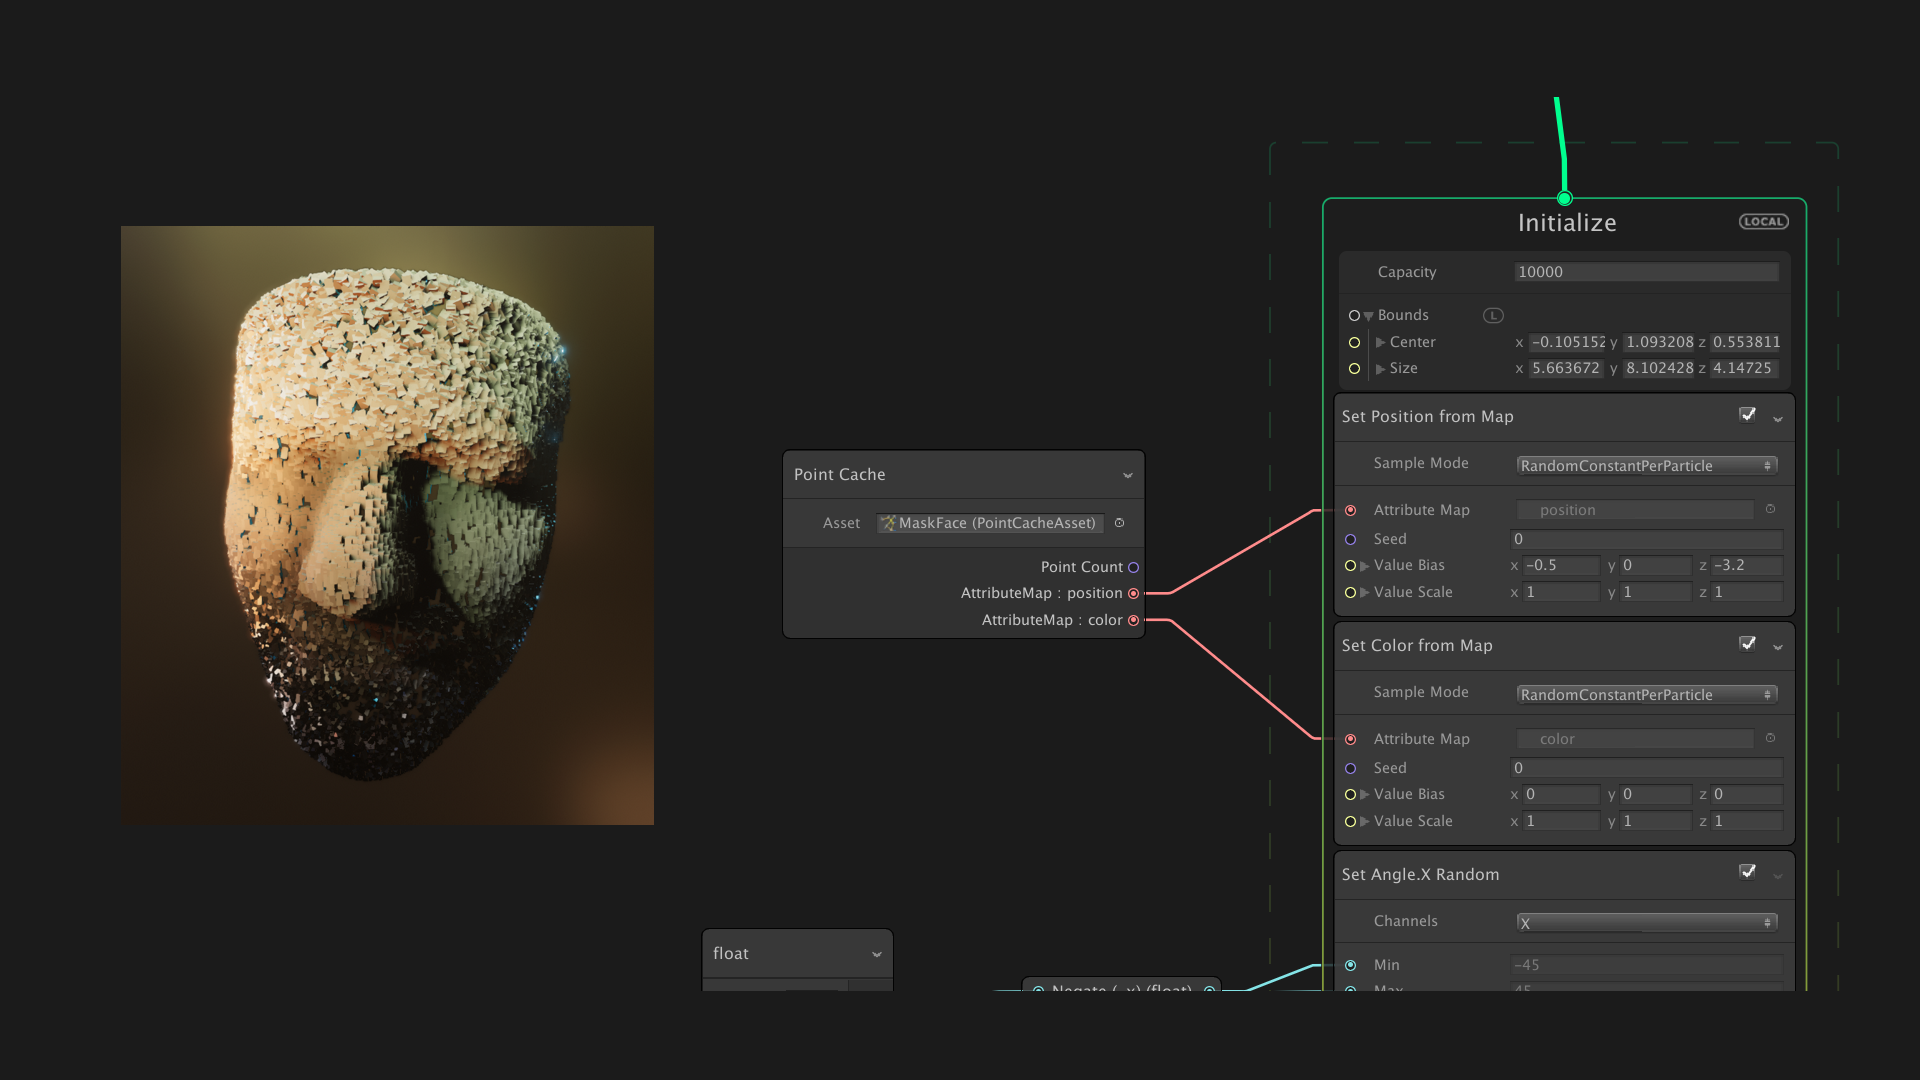Click Value Bias port in Set Position

point(1350,566)
